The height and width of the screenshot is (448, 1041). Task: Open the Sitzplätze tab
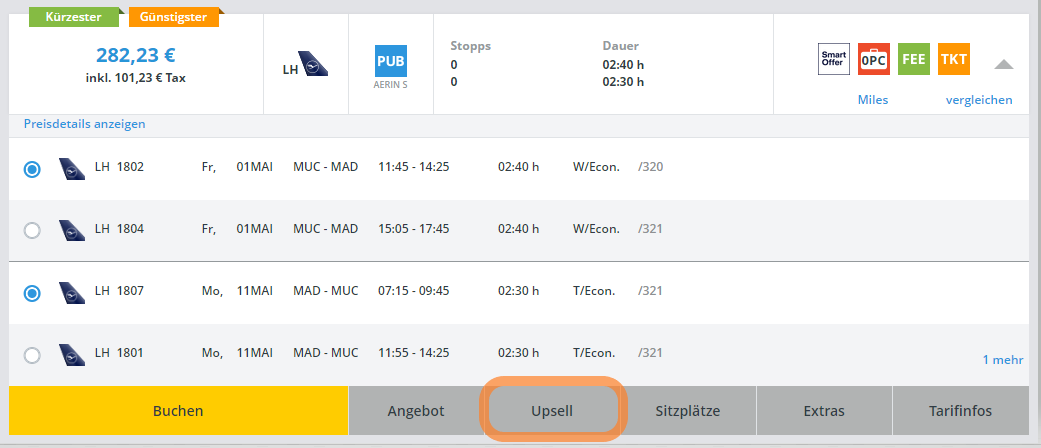point(687,411)
